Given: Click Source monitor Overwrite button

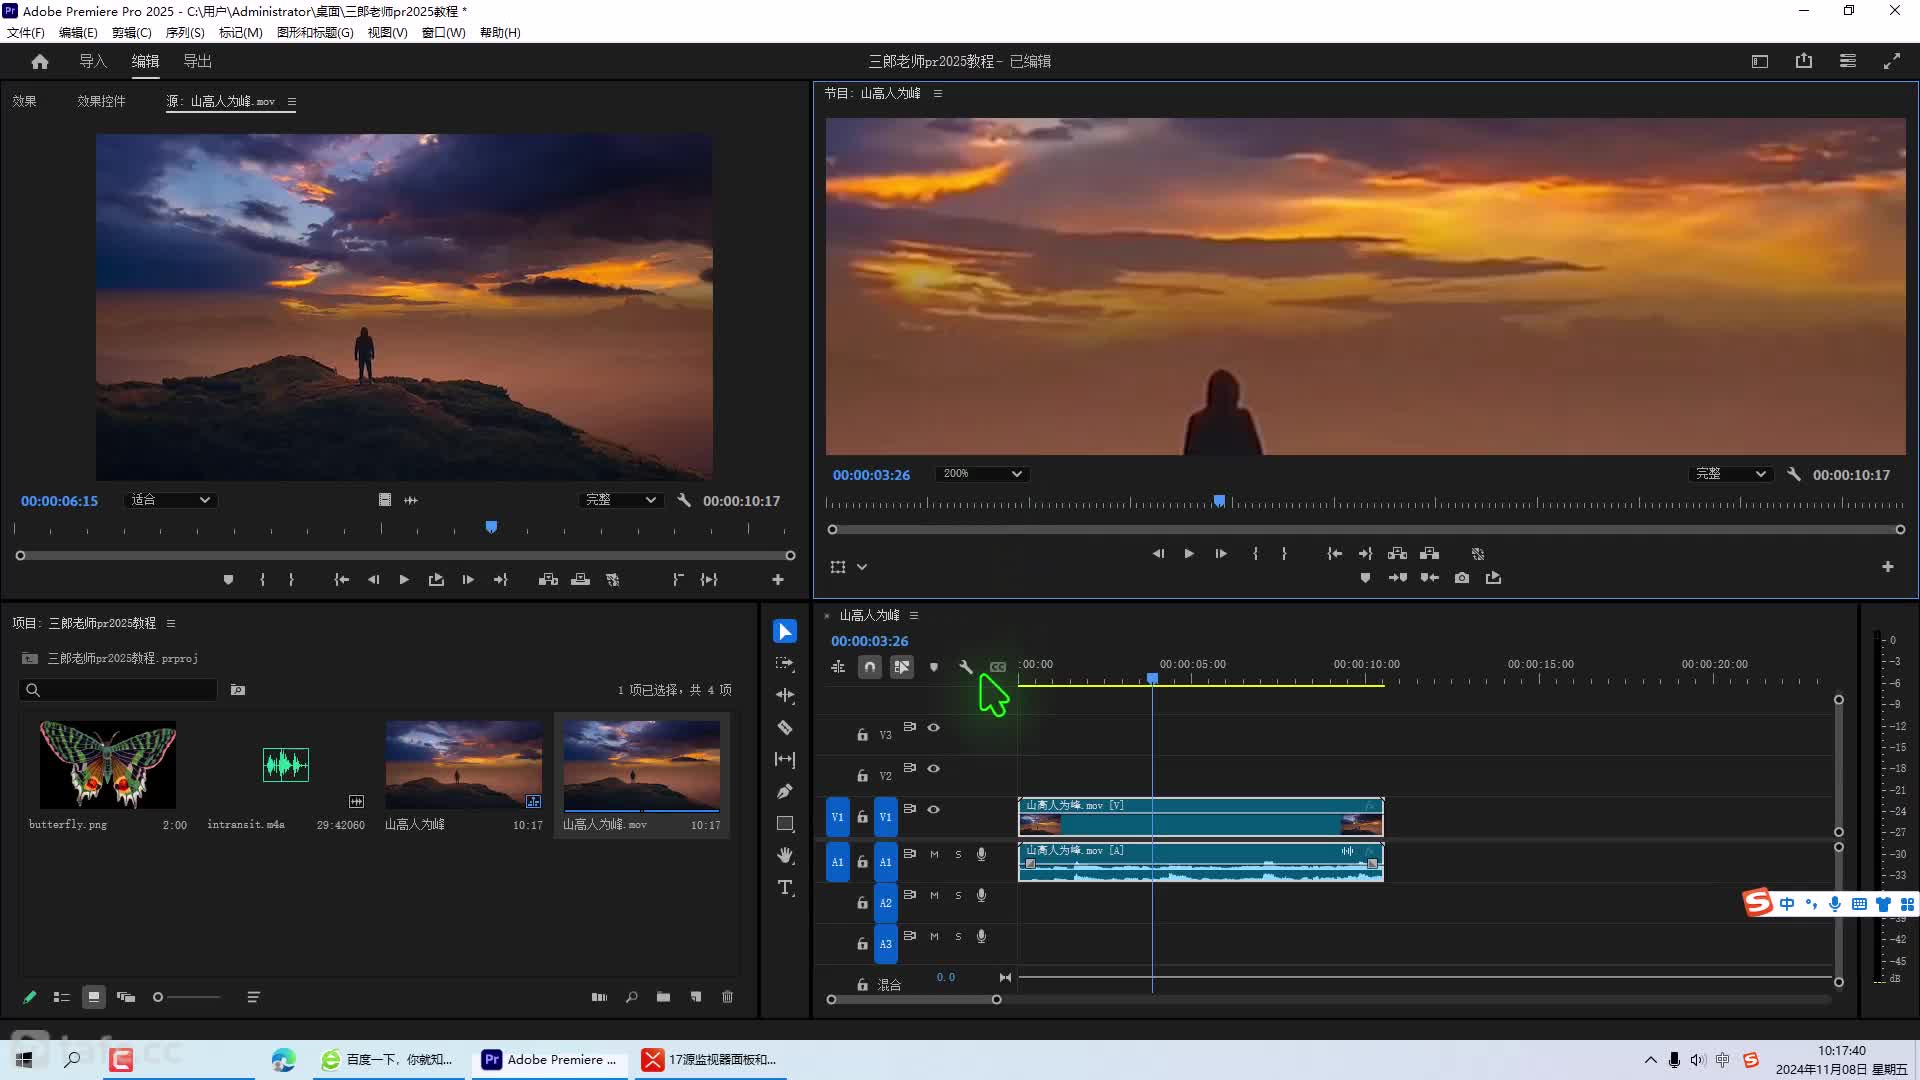Looking at the screenshot, I should point(580,580).
